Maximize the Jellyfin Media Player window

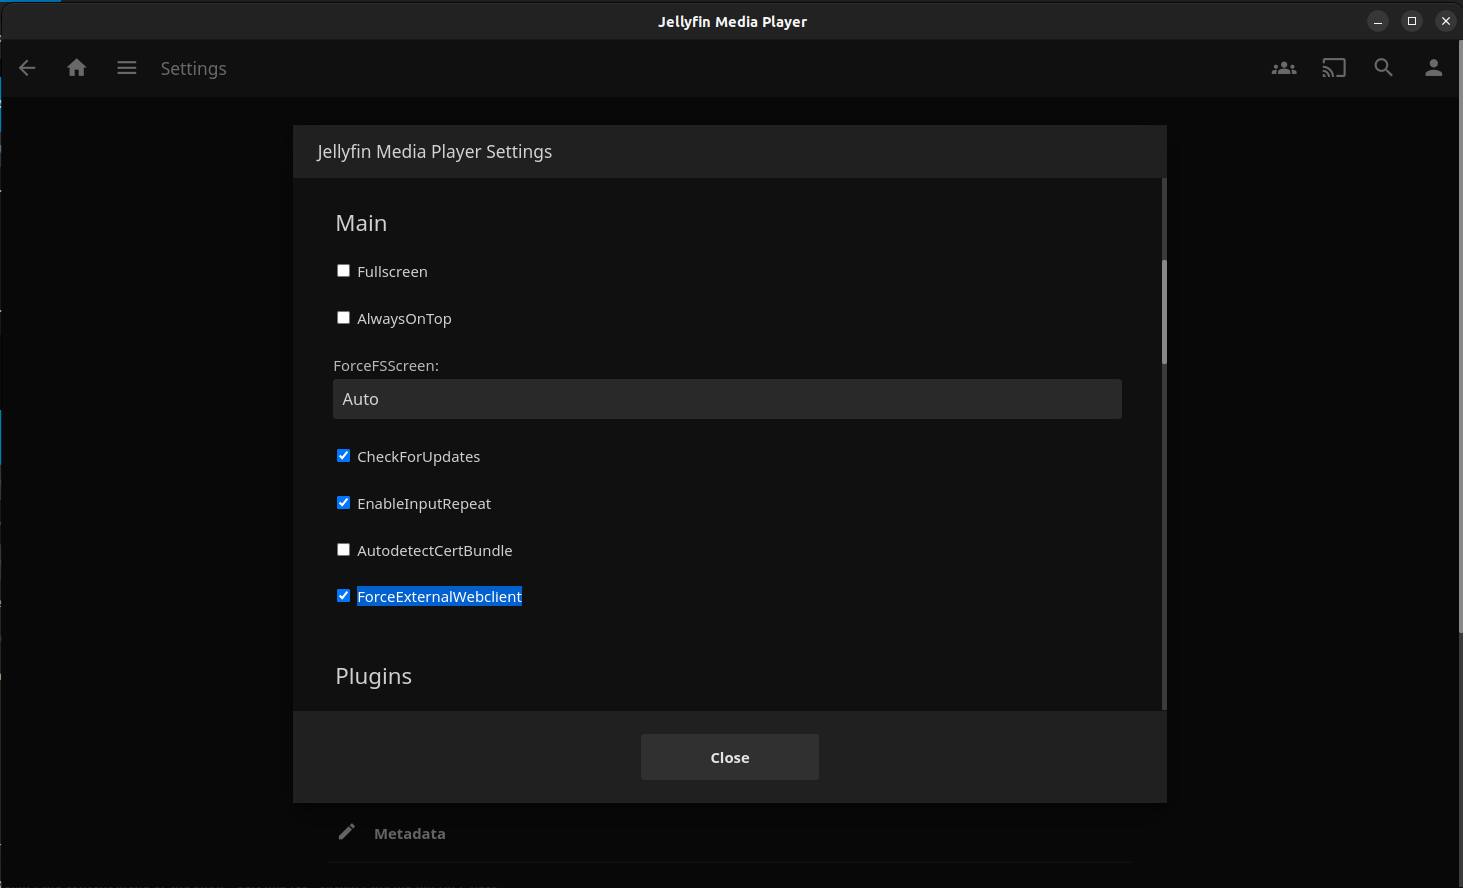pos(1412,21)
